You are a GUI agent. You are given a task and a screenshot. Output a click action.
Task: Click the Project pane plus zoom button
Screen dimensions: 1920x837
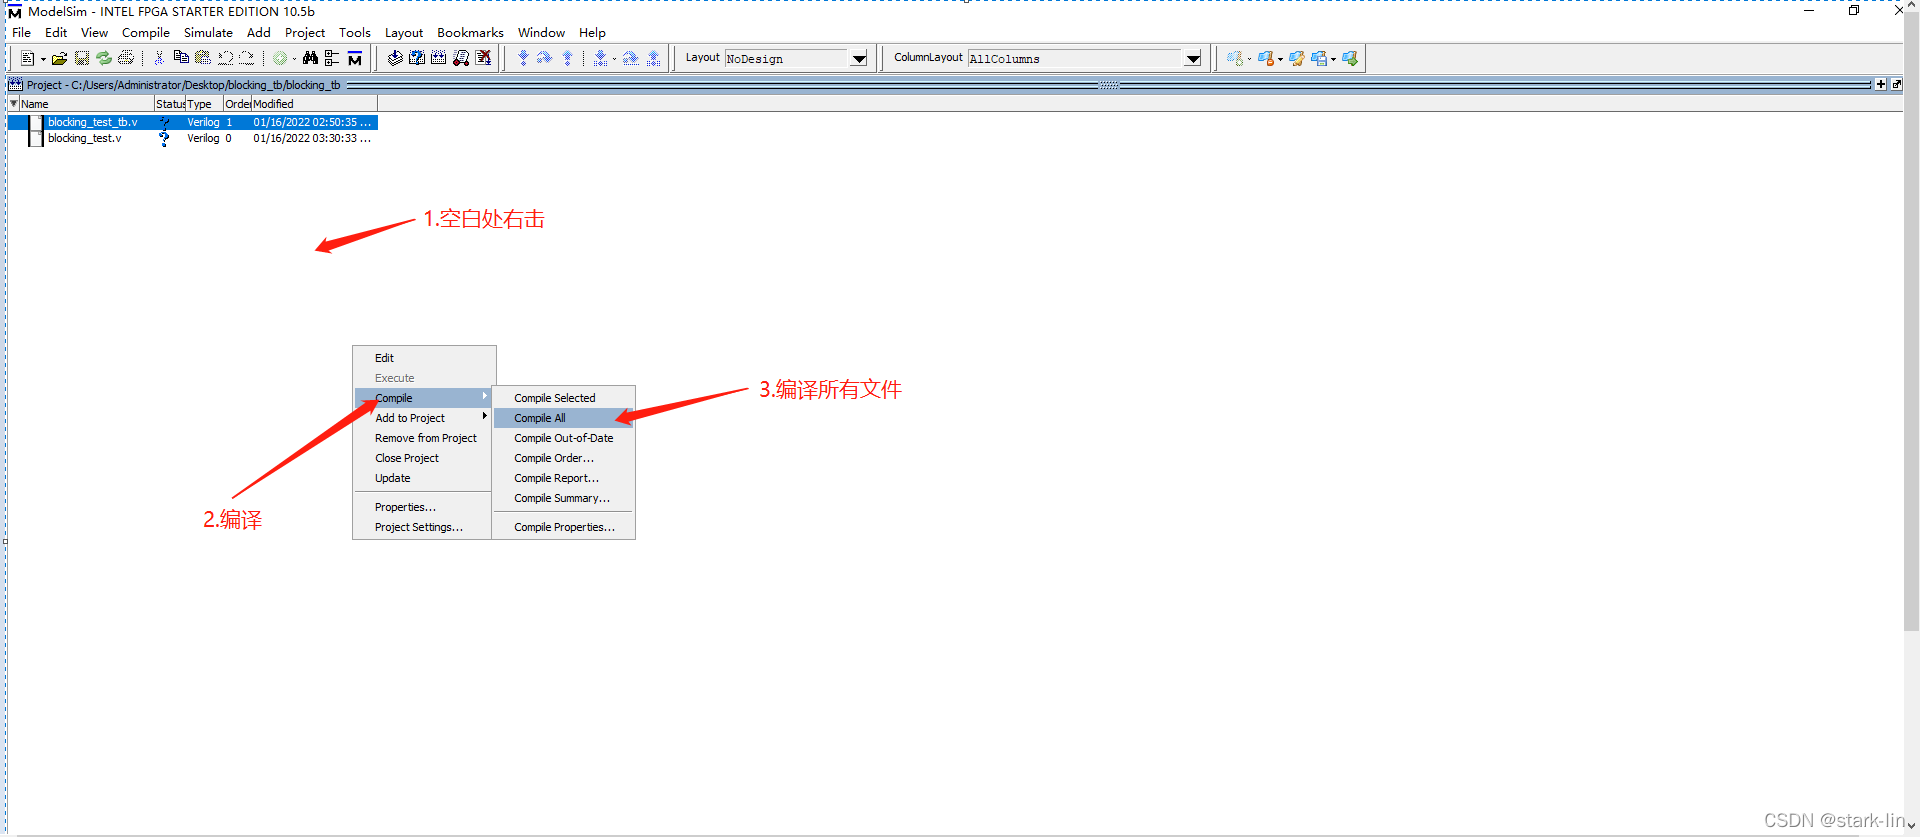coord(1881,84)
